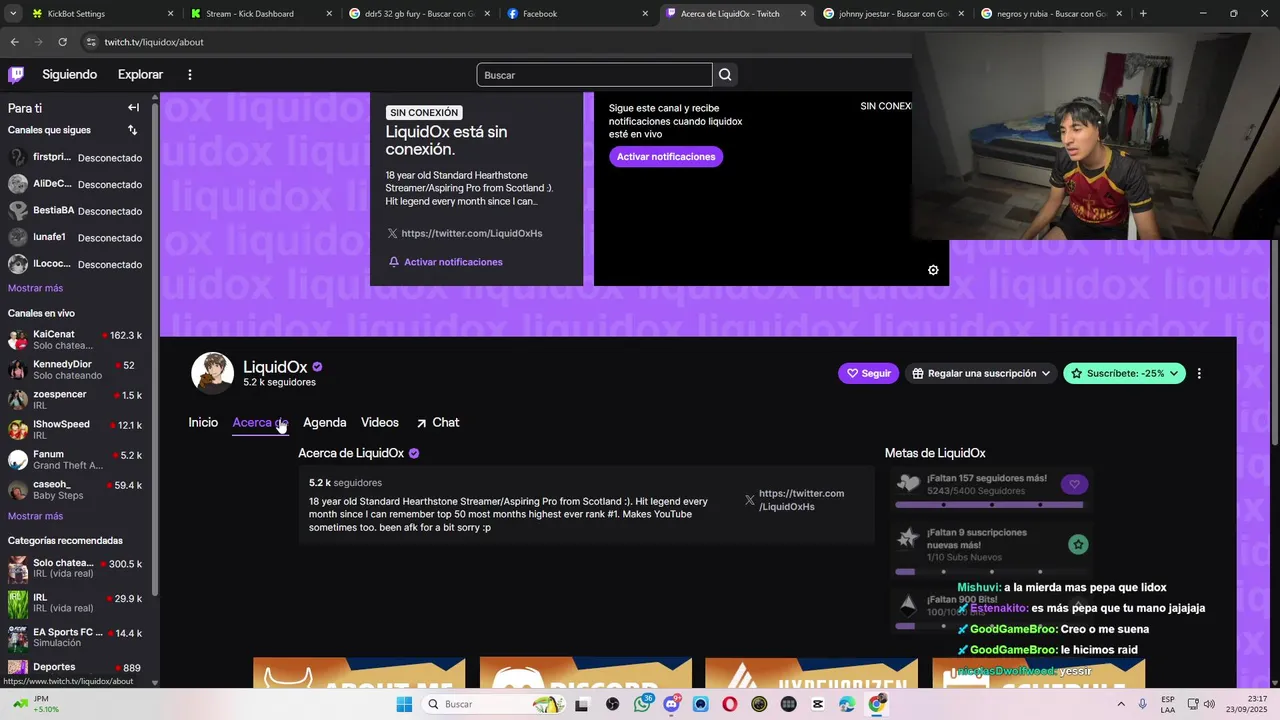Open the Solo chateando recommended category
The height and width of the screenshot is (720, 1280).
(x=76, y=569)
